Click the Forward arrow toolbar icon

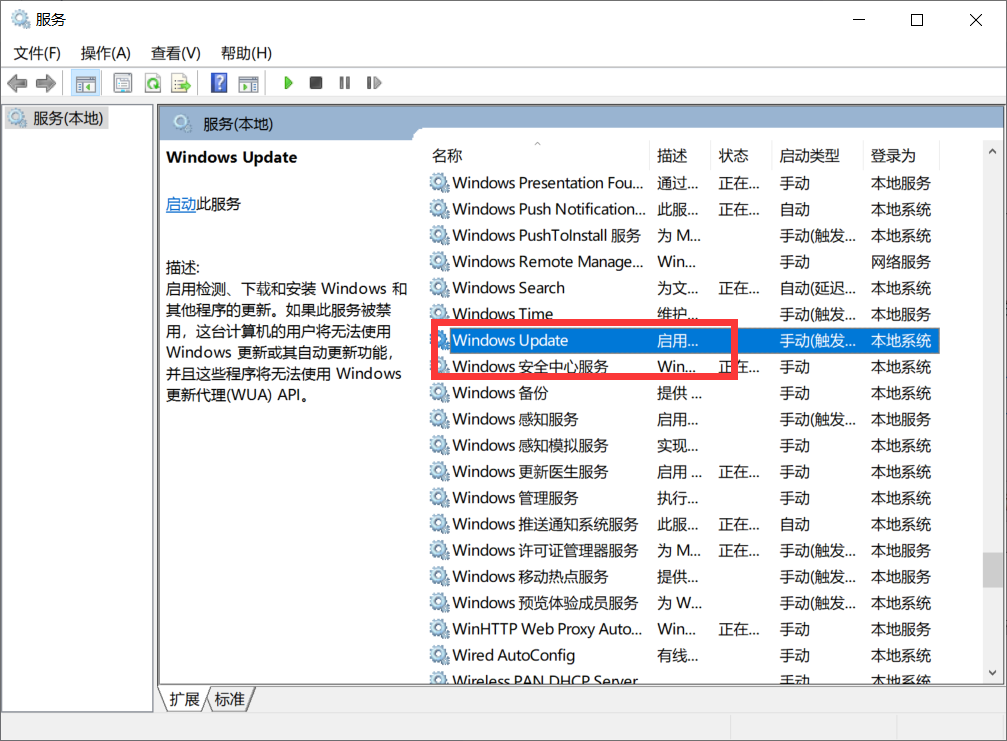coord(46,83)
